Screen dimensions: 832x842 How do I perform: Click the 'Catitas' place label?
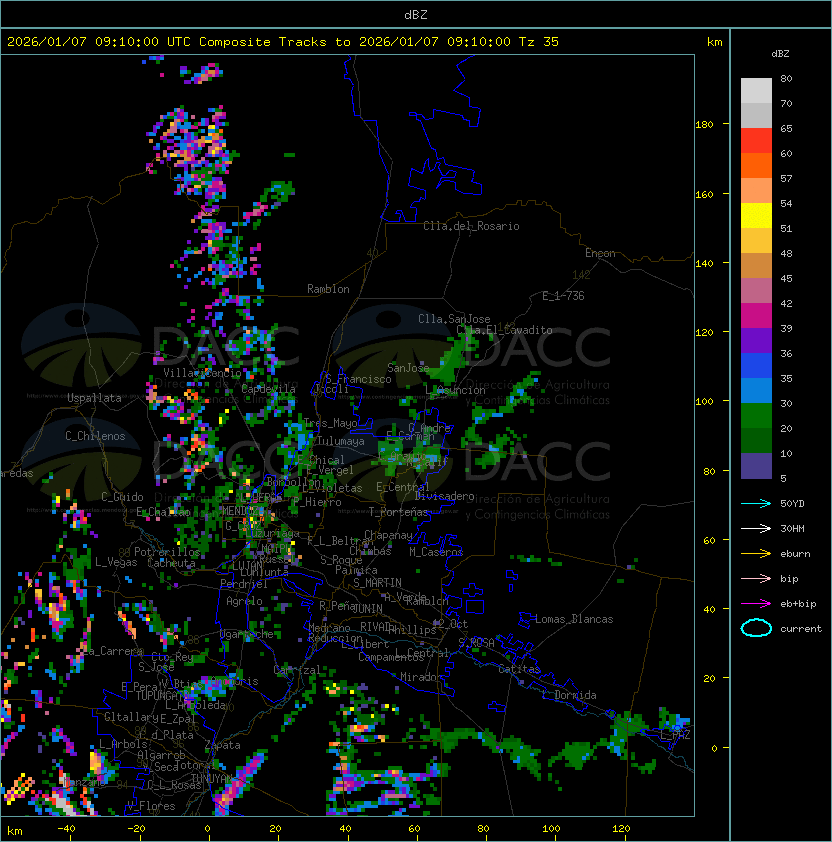click(x=519, y=669)
